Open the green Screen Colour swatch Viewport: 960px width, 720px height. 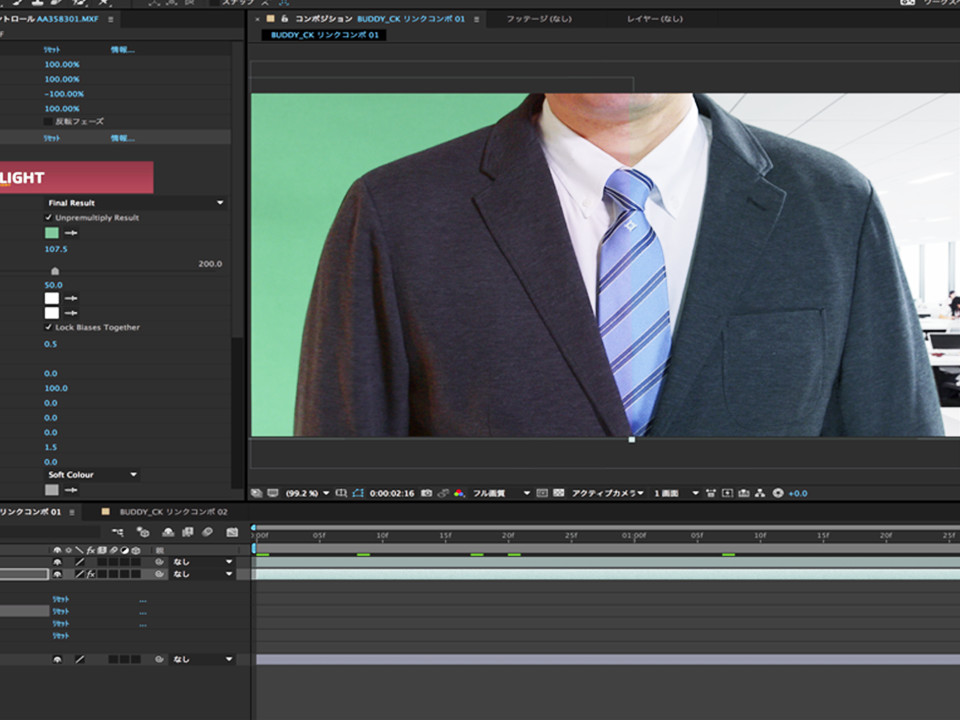(x=52, y=233)
